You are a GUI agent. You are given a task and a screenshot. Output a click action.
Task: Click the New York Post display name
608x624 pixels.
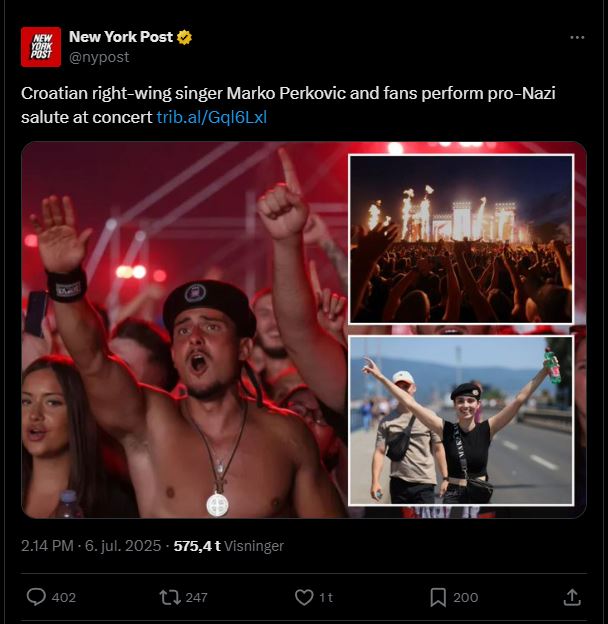pyautogui.click(x=121, y=37)
